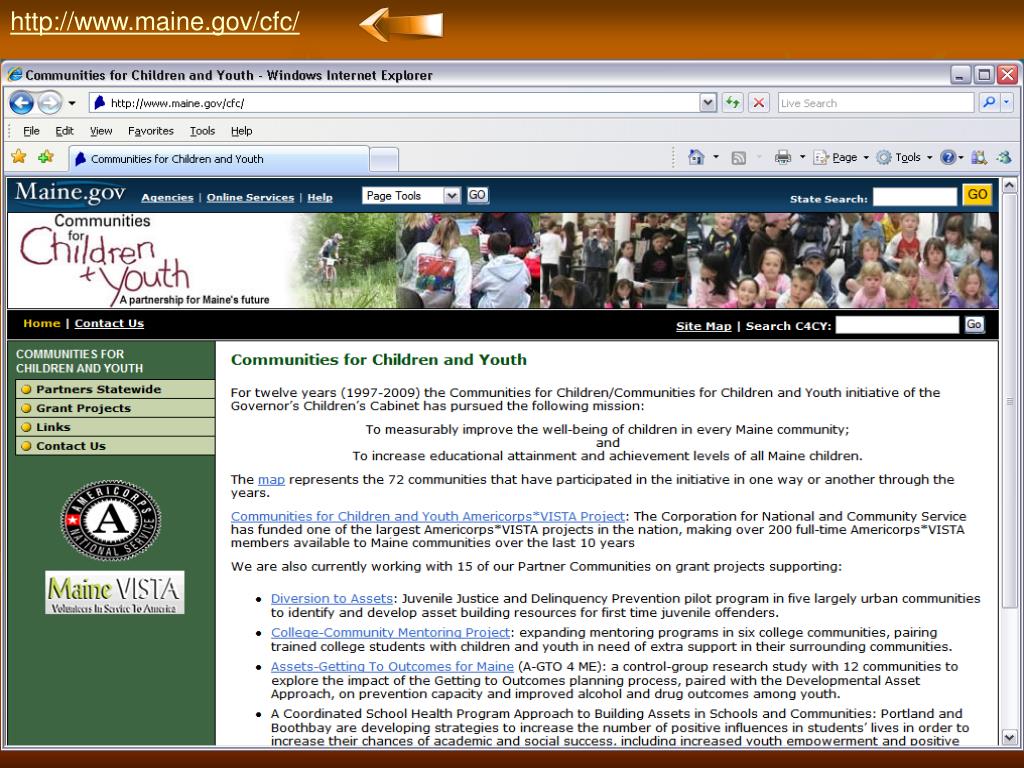Select the Communities for Children and Youth tab

coord(219,159)
